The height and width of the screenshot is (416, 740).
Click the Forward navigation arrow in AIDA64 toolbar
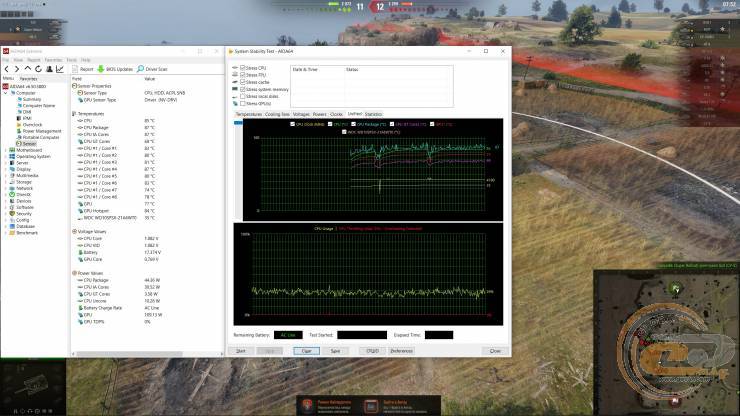pyautogui.click(x=16, y=69)
